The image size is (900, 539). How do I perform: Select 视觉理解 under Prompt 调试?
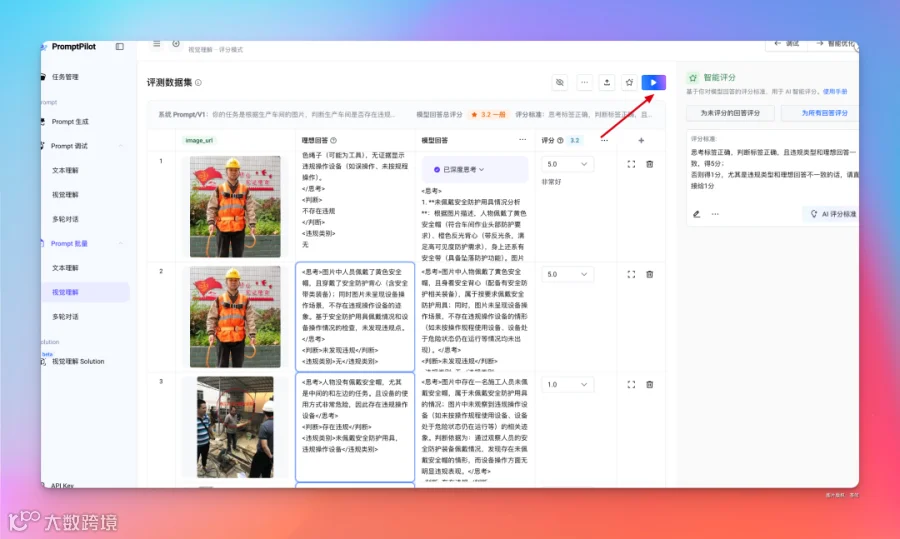65,195
